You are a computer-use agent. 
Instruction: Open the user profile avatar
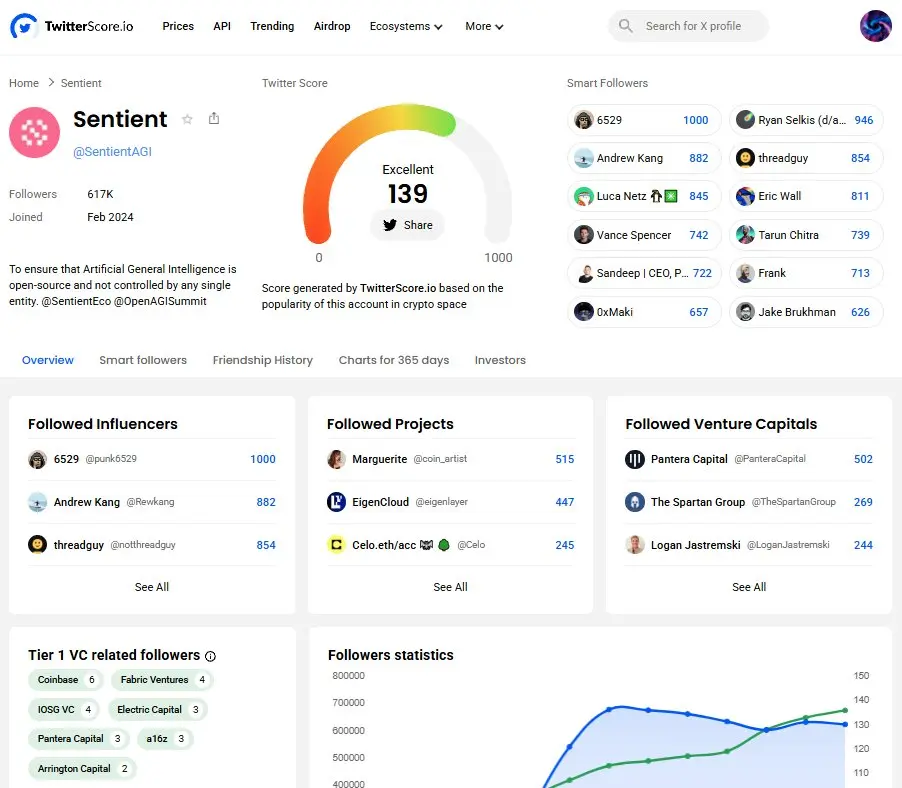875,26
